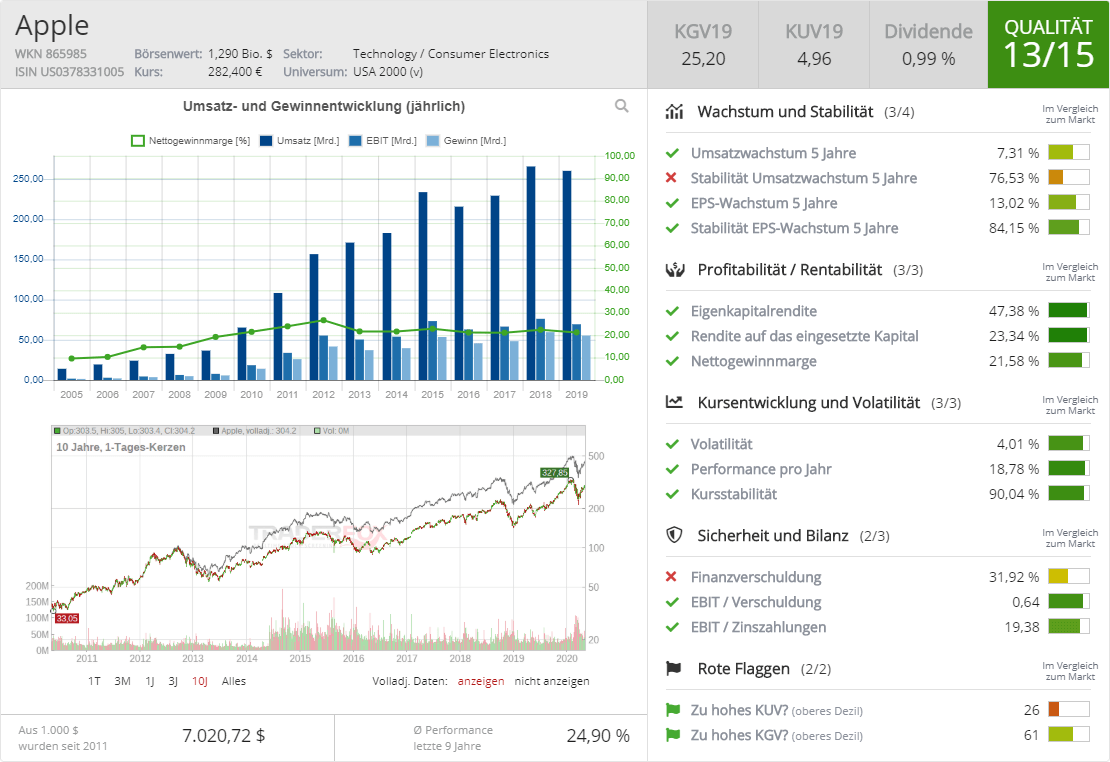Select the 10J chart range

(x=200, y=681)
